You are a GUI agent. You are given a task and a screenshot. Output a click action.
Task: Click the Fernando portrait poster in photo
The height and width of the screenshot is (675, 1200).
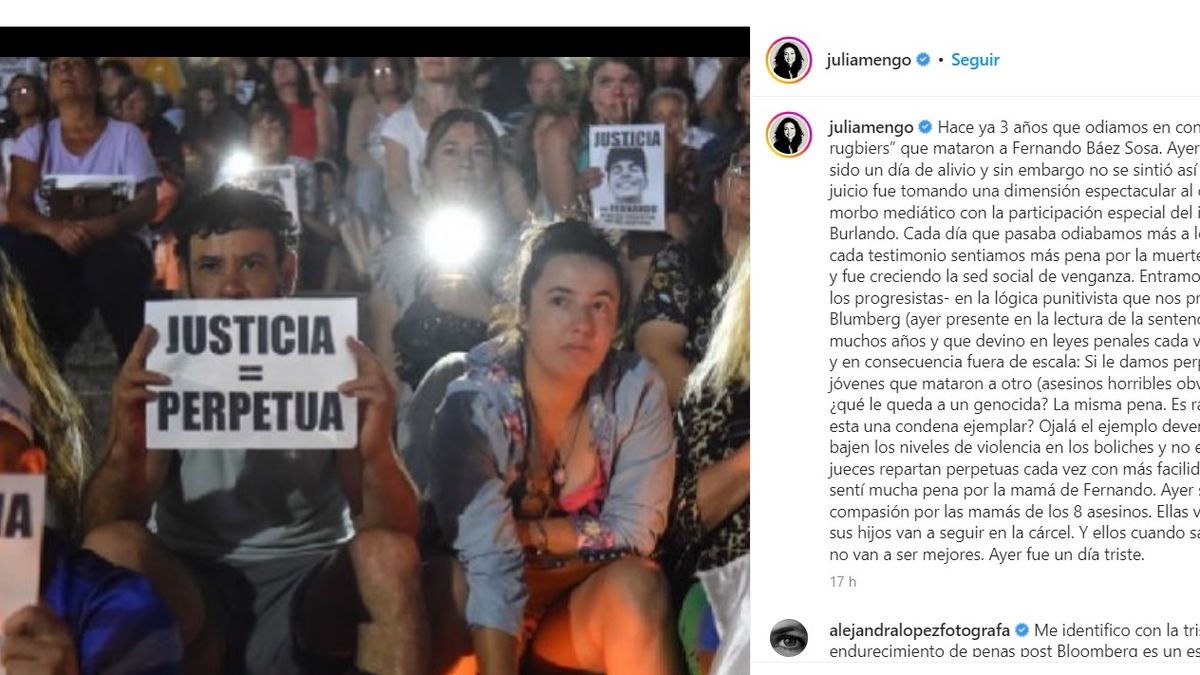click(626, 177)
